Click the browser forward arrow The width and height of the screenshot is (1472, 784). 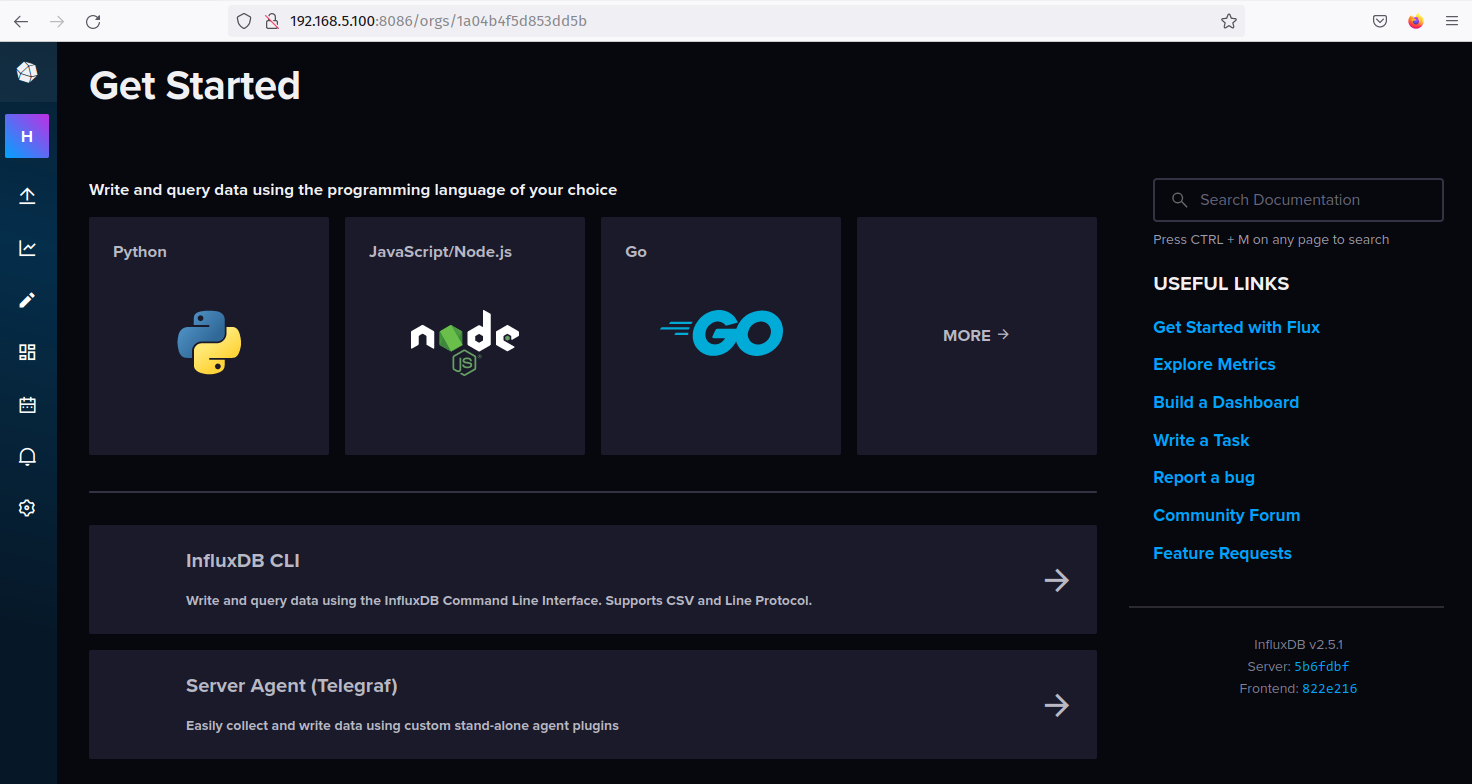tap(57, 21)
